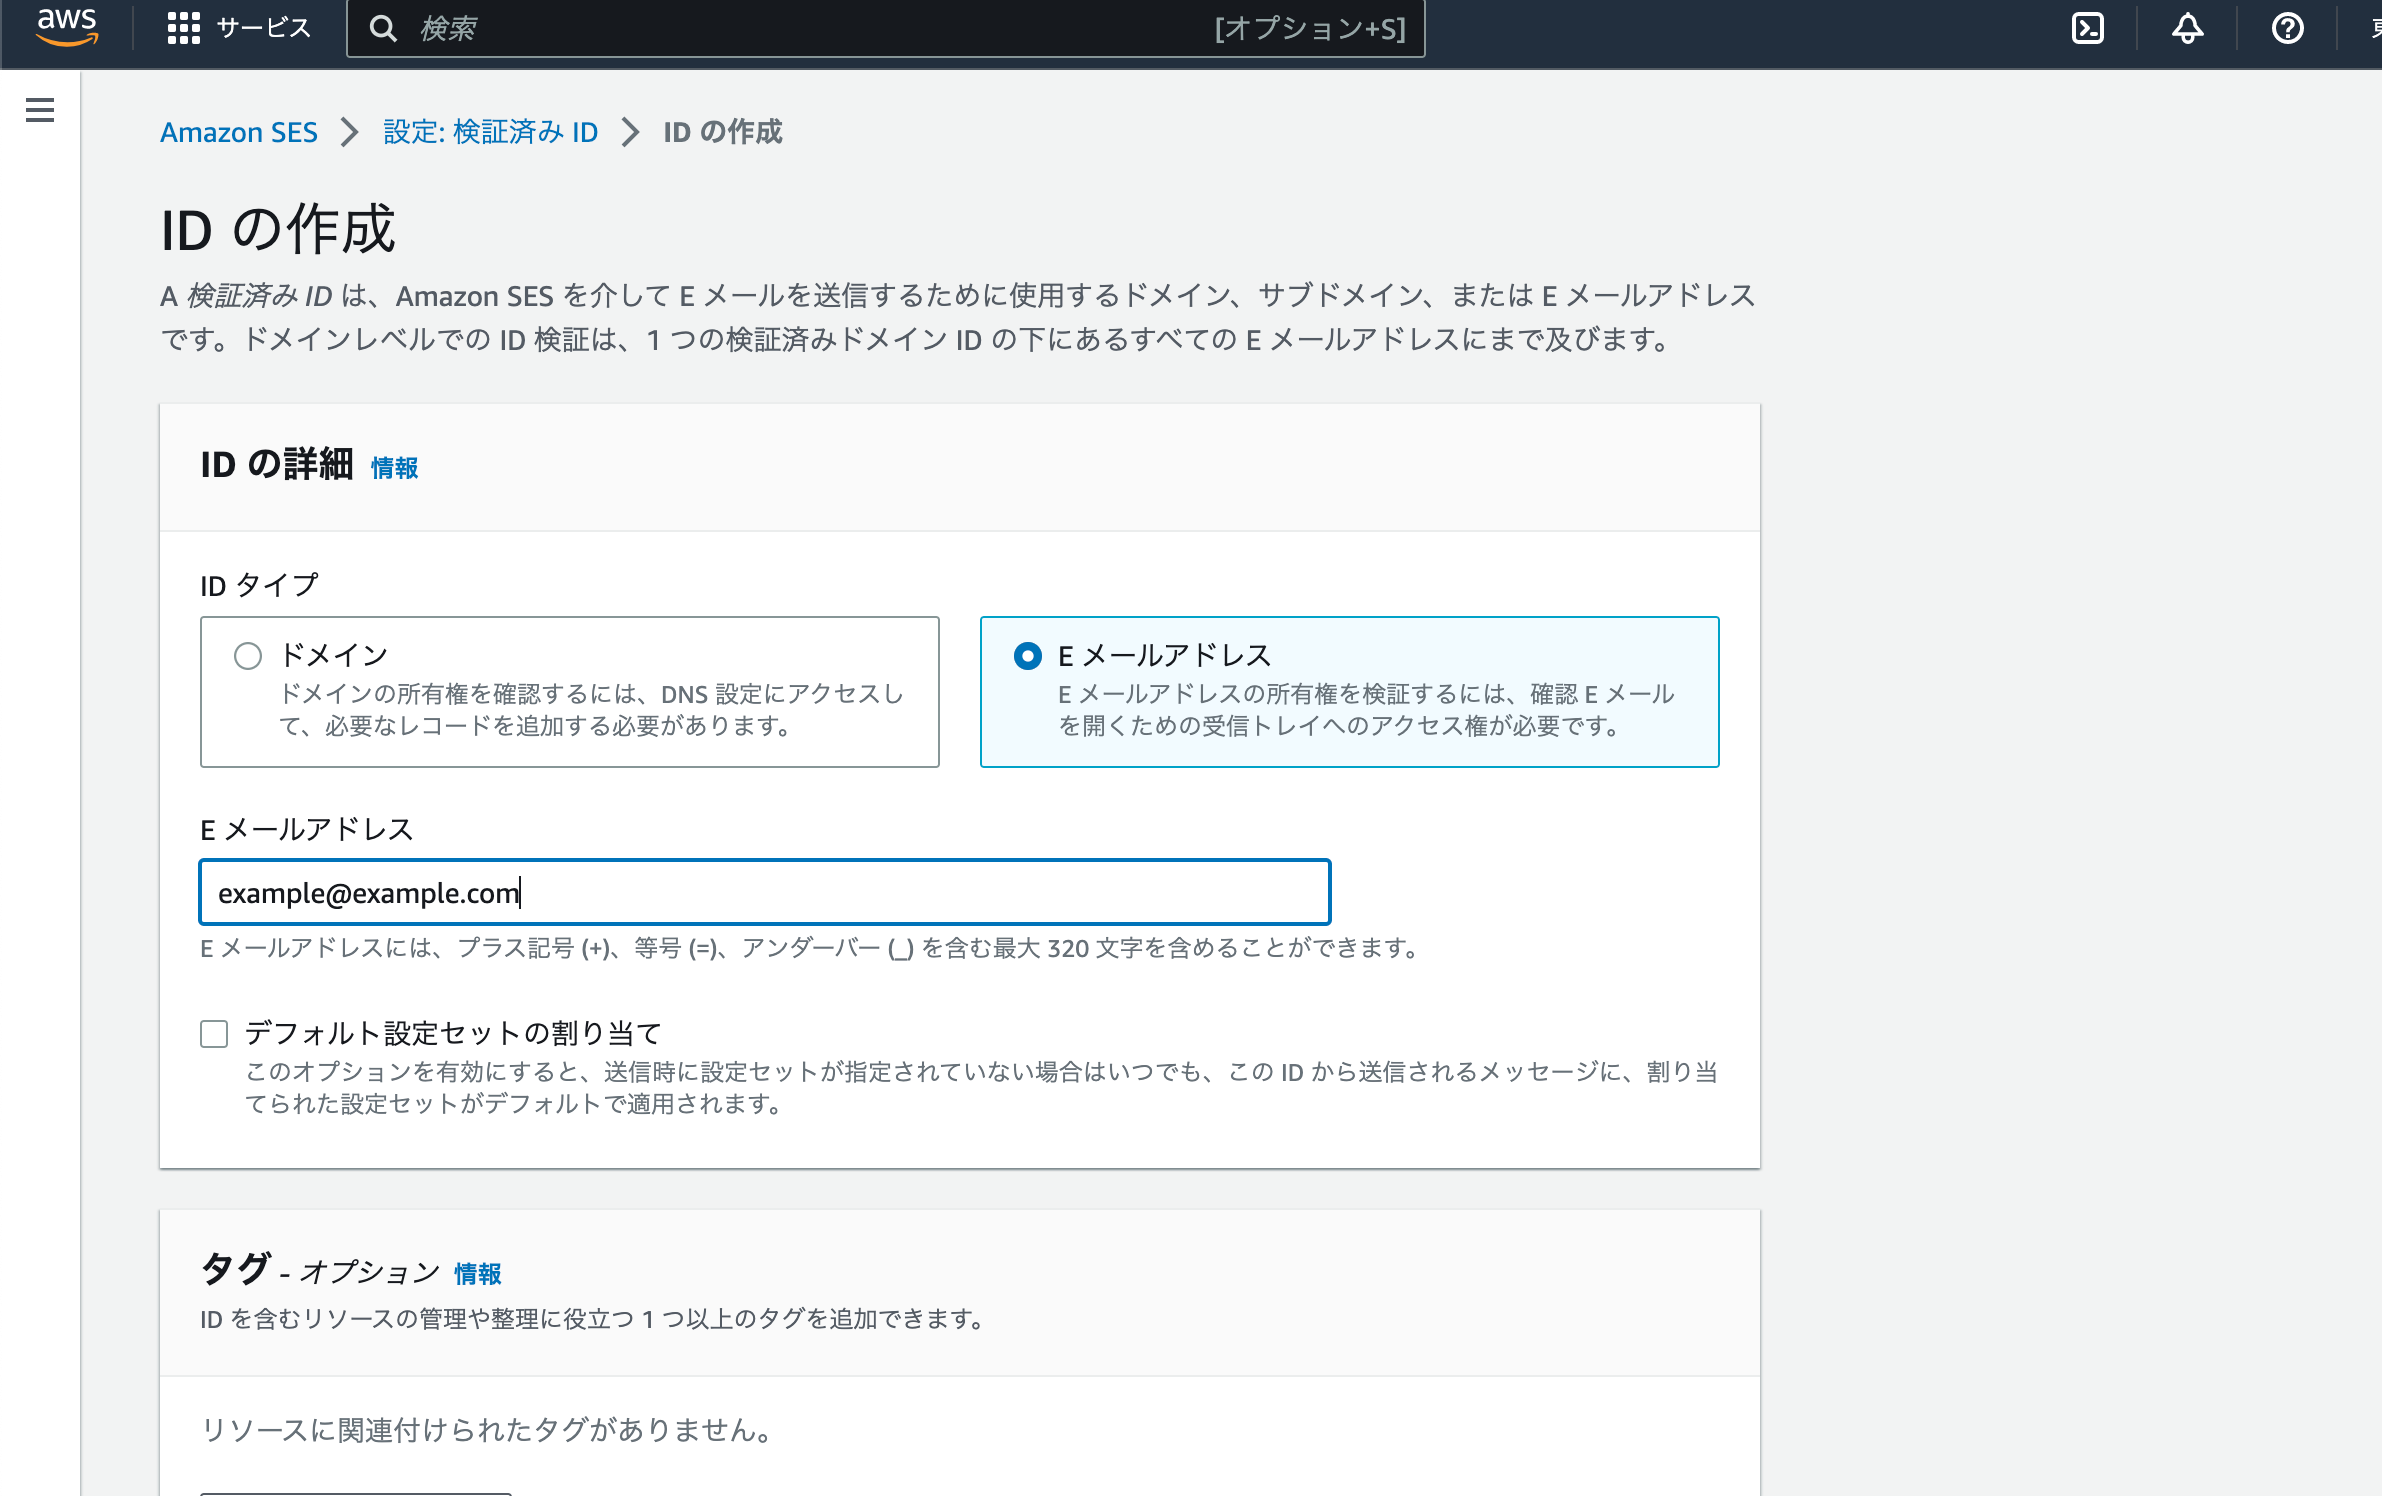Expand the hamburger side navigation
2382x1496 pixels.
(x=40, y=110)
